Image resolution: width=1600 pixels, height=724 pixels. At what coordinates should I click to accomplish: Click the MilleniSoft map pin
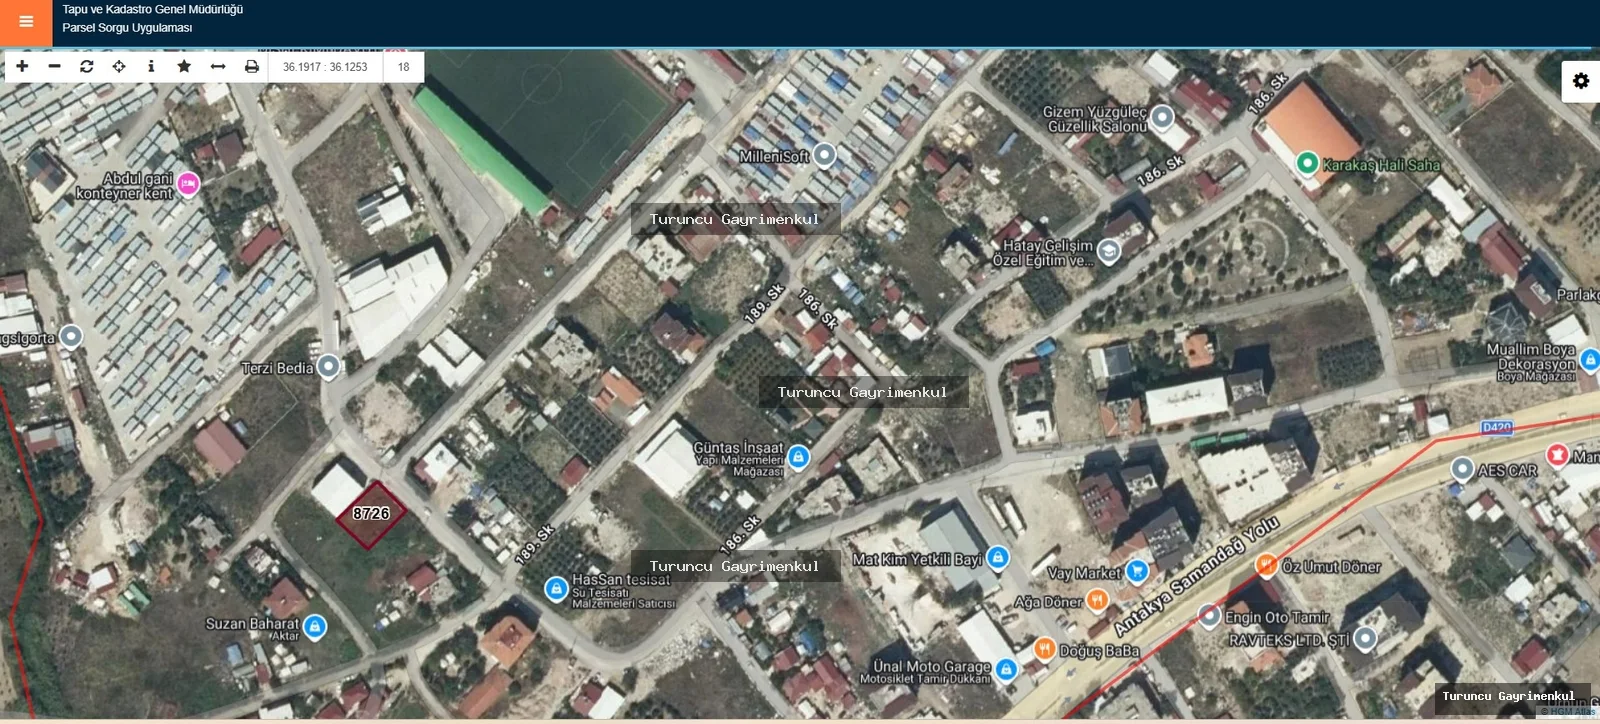click(824, 155)
